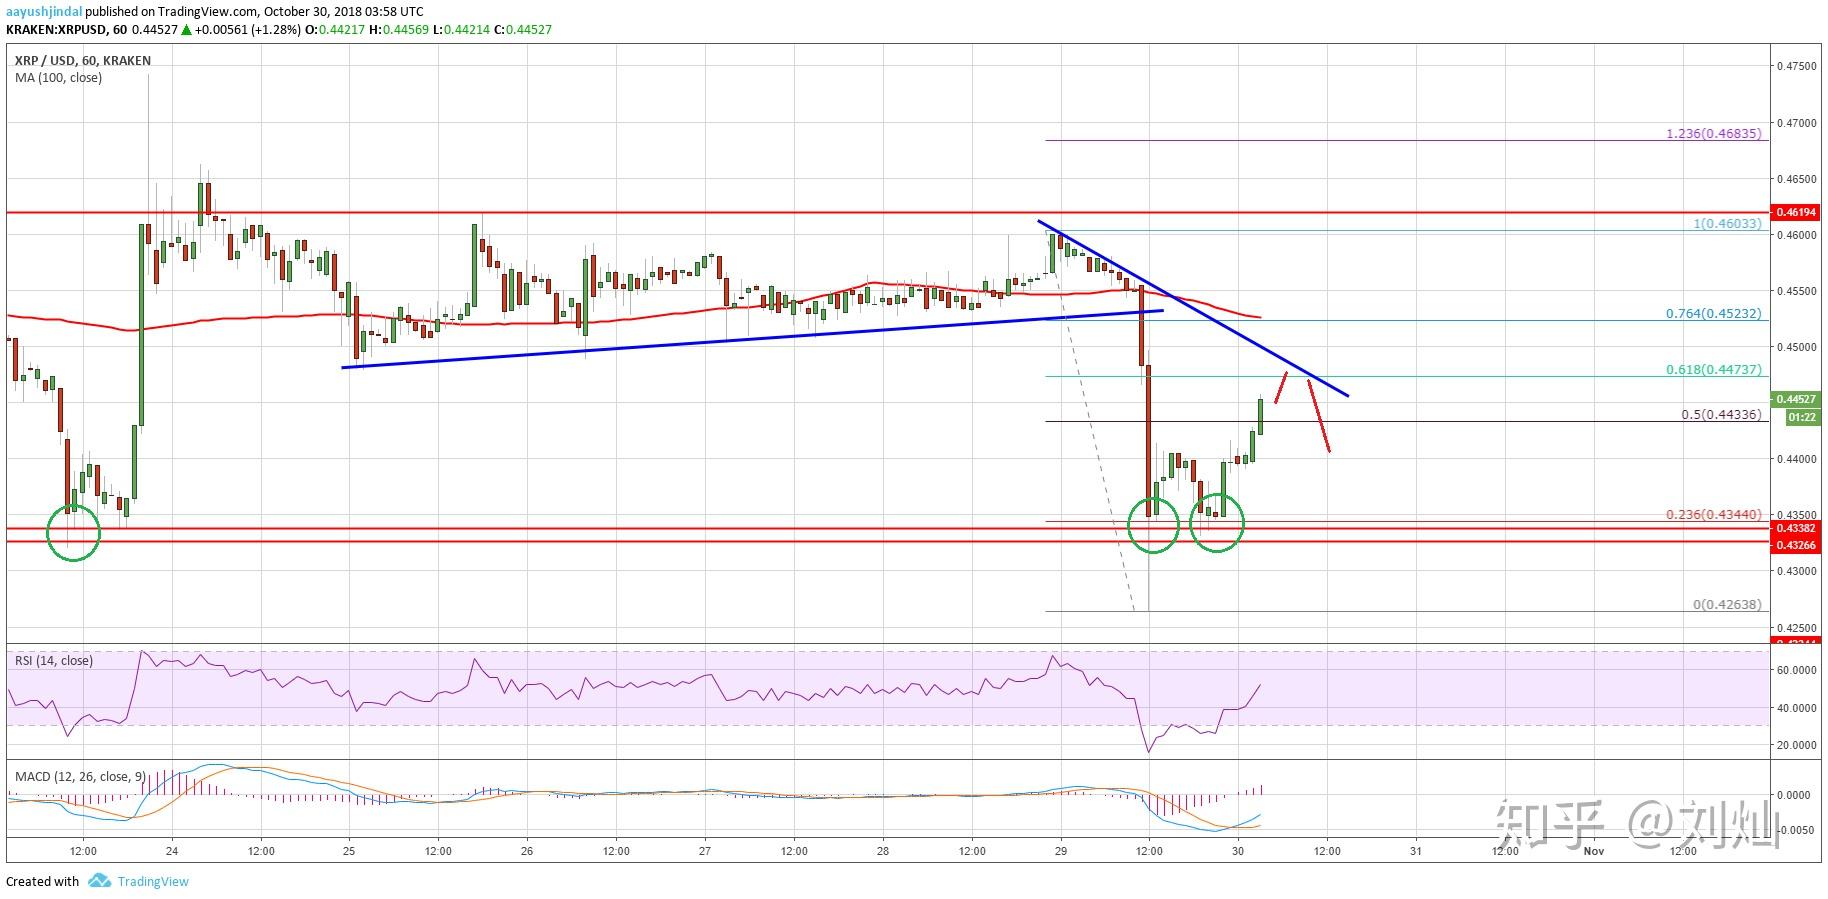Open the TradingView link in footer
This screenshot has width=1828, height=899.
coord(152,882)
